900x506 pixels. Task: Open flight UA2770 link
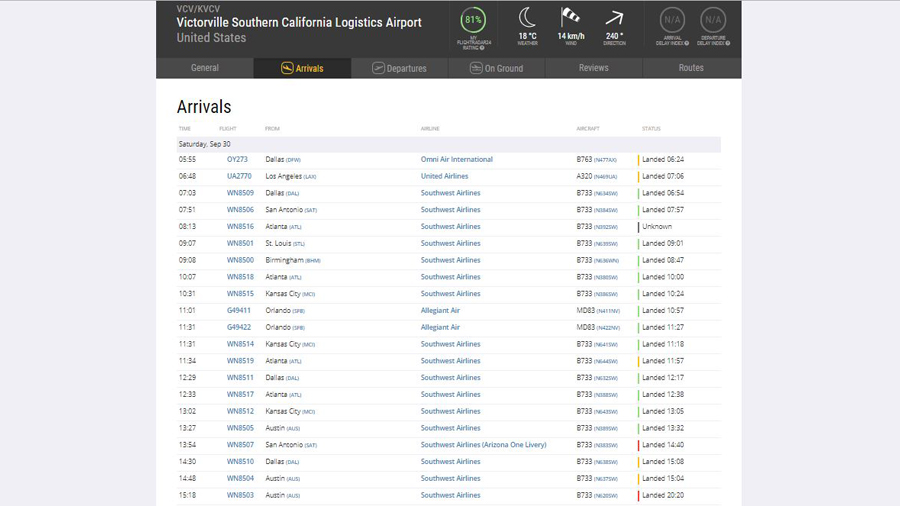239,176
